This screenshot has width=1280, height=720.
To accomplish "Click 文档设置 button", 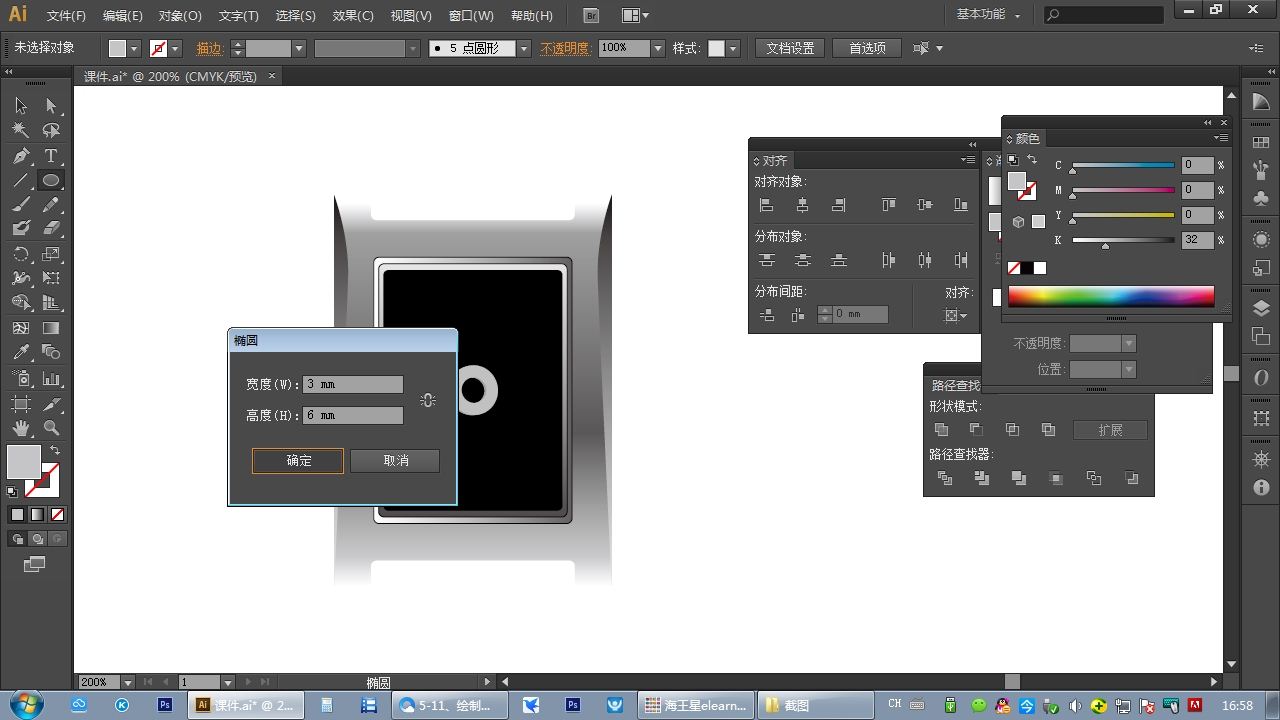I will point(790,48).
